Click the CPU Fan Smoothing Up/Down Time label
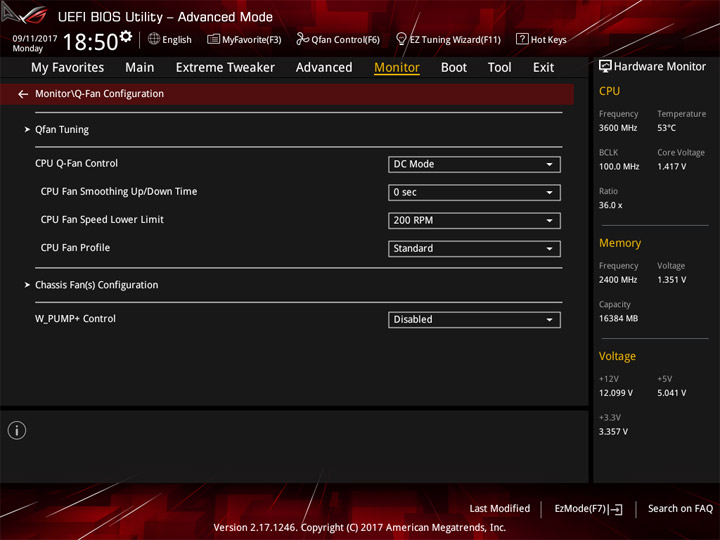Screen dimensions: 720x540 (x=119, y=191)
